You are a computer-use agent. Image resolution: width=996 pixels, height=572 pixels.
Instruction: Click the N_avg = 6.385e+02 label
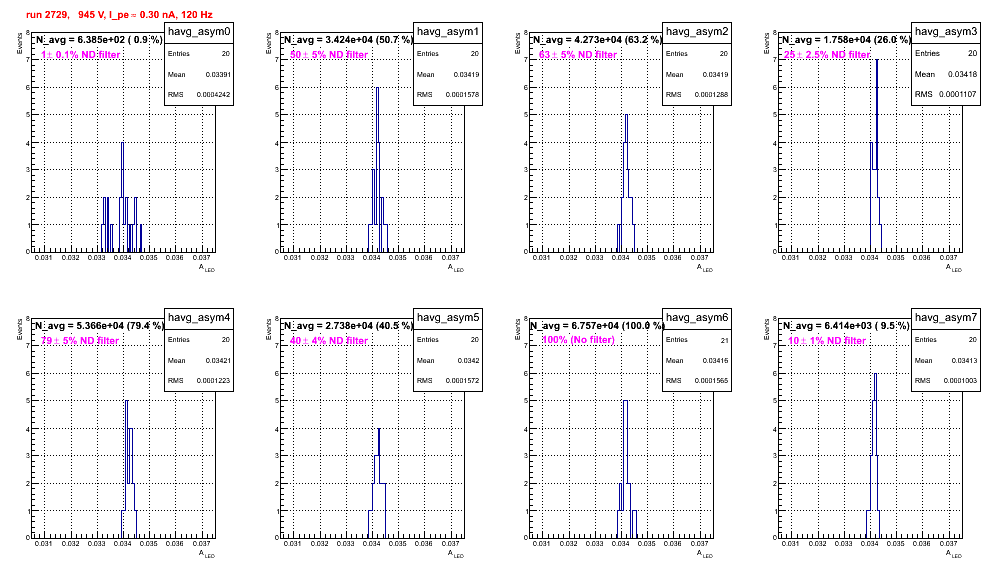[x=99, y=40]
